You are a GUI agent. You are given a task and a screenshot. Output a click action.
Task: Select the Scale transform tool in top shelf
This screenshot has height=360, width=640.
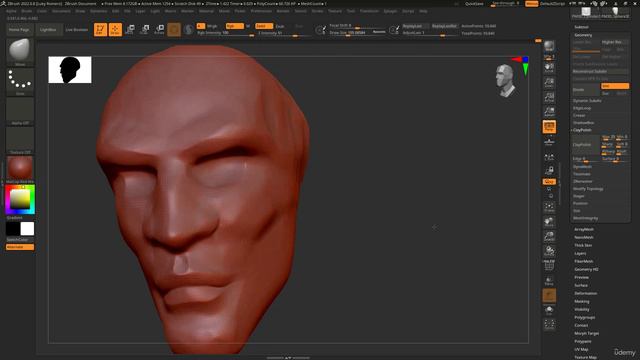coord(144,29)
